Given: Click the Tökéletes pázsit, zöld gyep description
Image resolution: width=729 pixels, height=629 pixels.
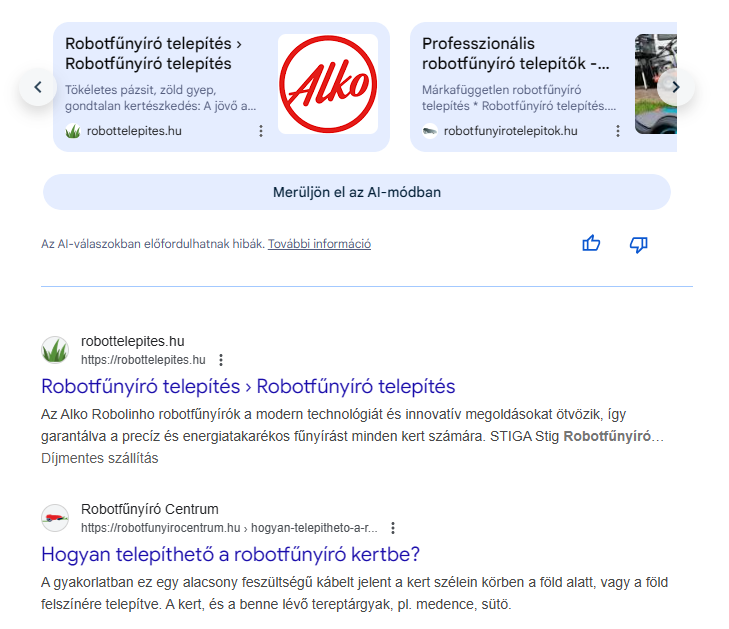Looking at the screenshot, I should [x=160, y=98].
